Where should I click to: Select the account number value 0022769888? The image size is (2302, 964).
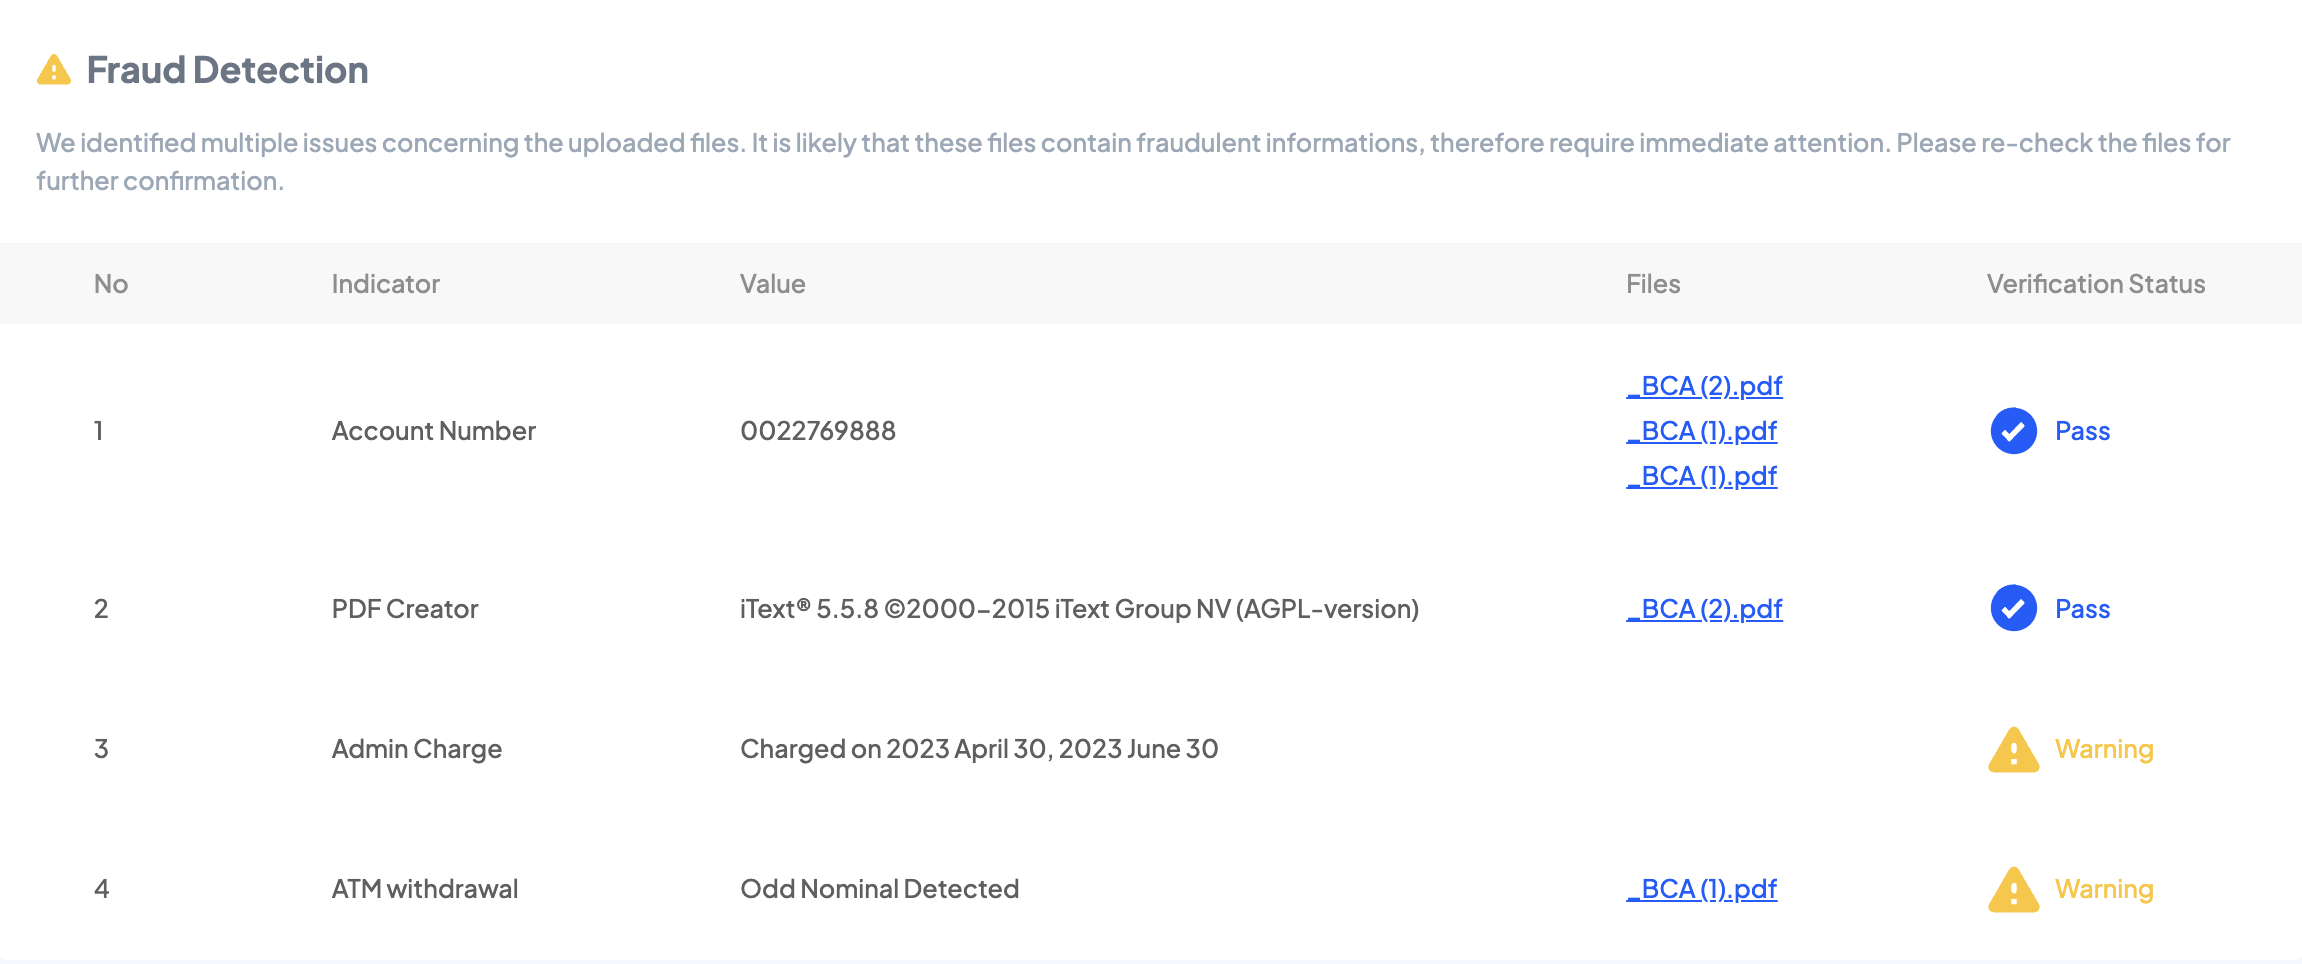(x=817, y=431)
